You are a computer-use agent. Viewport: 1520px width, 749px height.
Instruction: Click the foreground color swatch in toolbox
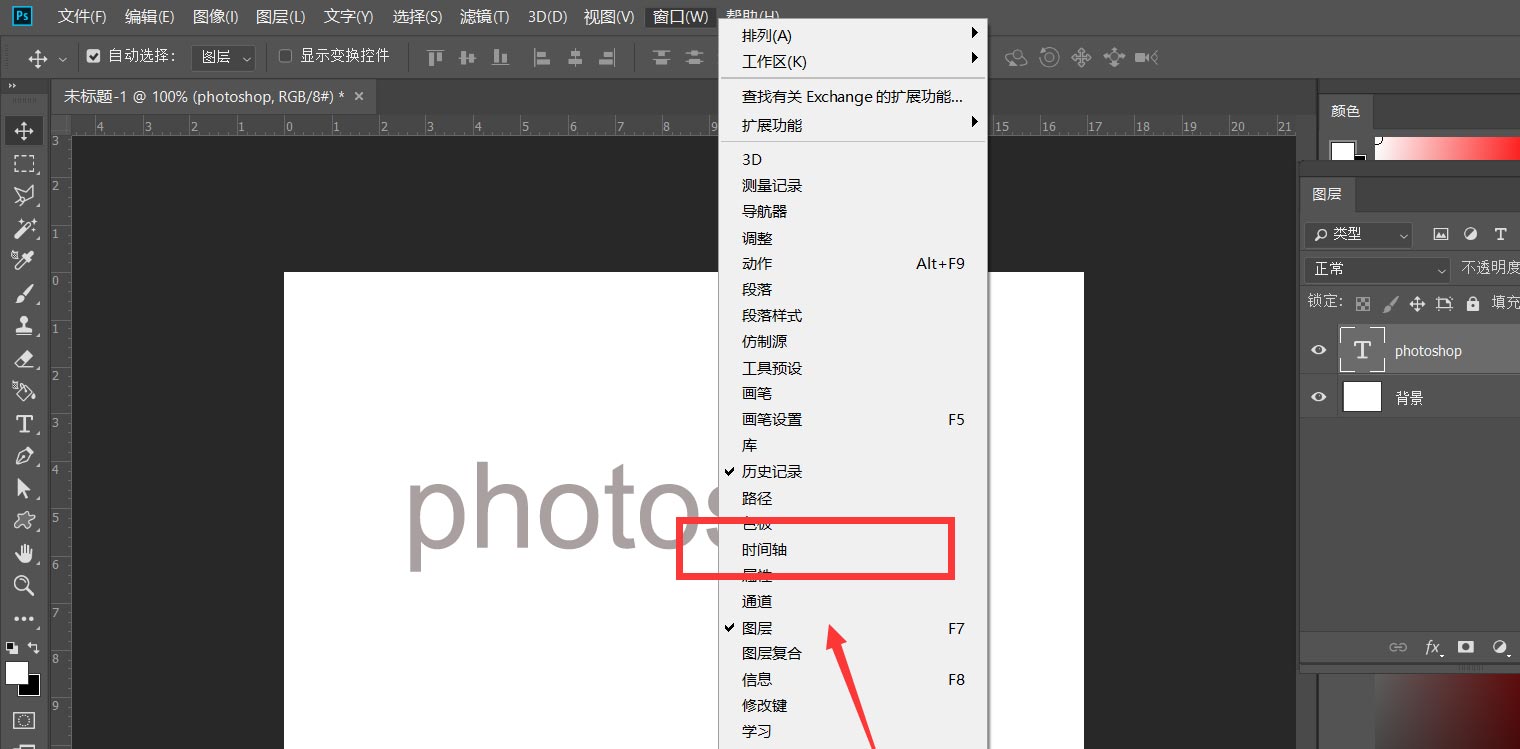tap(17, 673)
